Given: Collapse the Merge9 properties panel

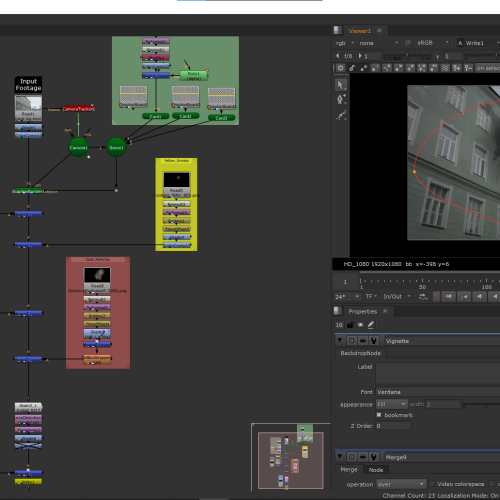Looking at the screenshot, I should click(340, 456).
